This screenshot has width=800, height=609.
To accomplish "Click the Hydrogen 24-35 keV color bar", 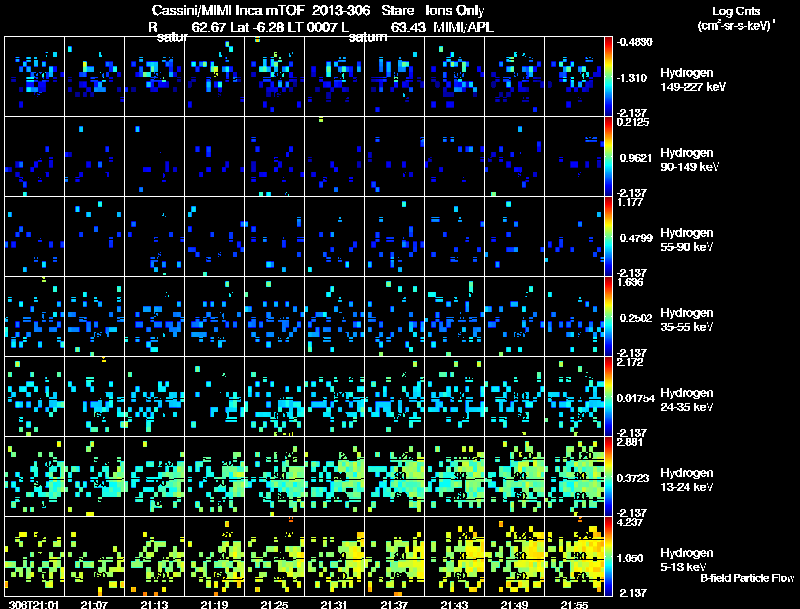I will [608, 397].
